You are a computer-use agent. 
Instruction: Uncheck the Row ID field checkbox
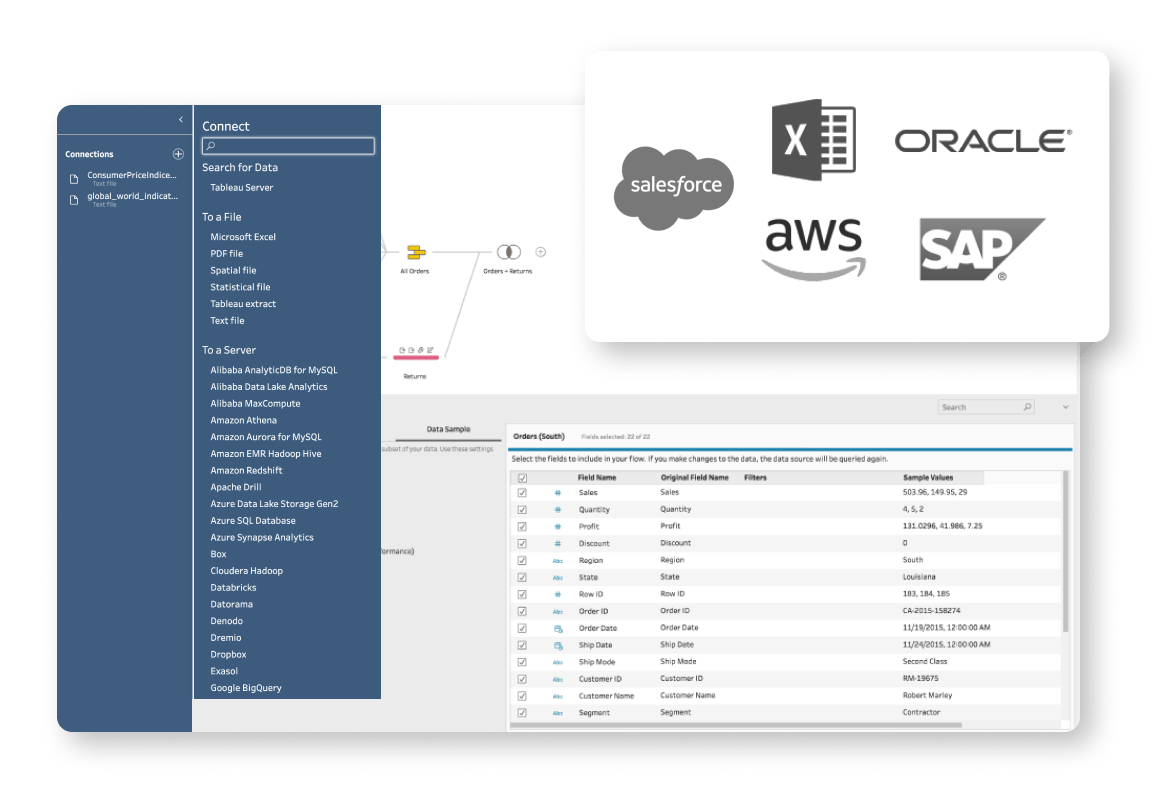(522, 594)
